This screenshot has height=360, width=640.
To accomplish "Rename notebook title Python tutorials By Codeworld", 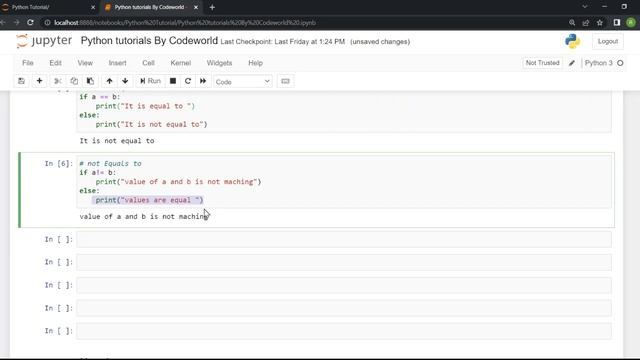I will coord(149,41).
